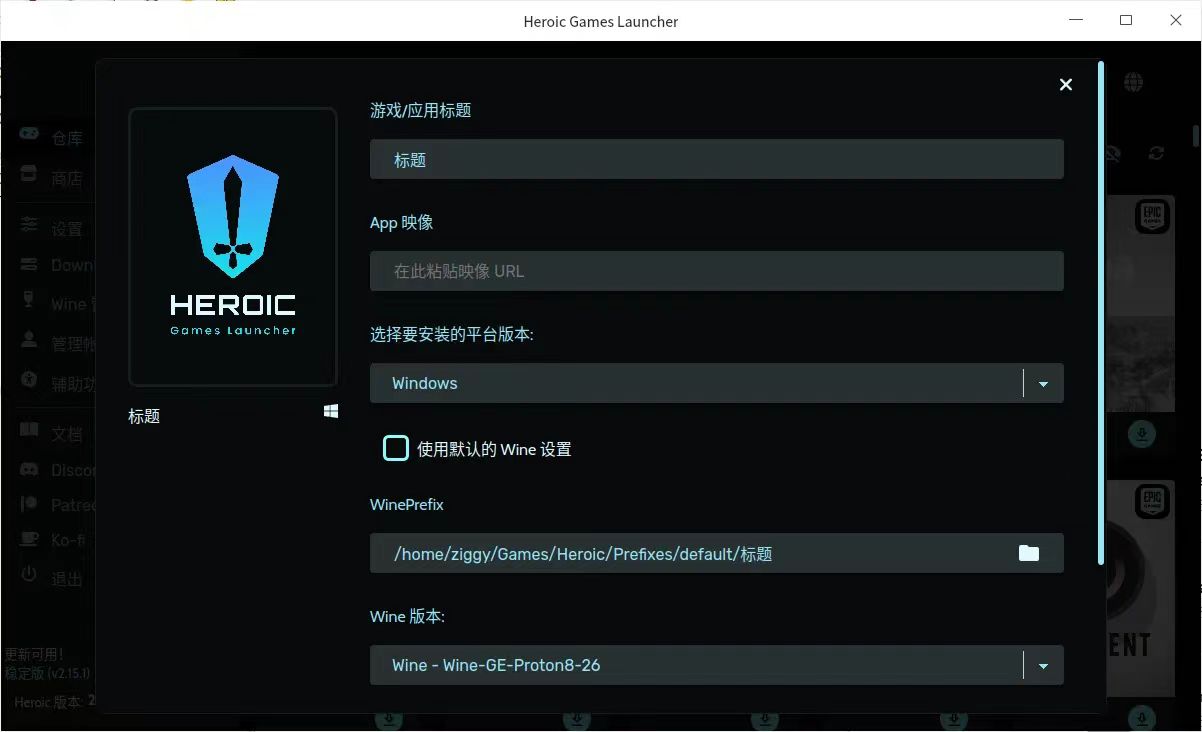Image resolution: width=1202 pixels, height=732 pixels.
Task: Open the Patreon sidebar link
Action: pyautogui.click(x=57, y=505)
